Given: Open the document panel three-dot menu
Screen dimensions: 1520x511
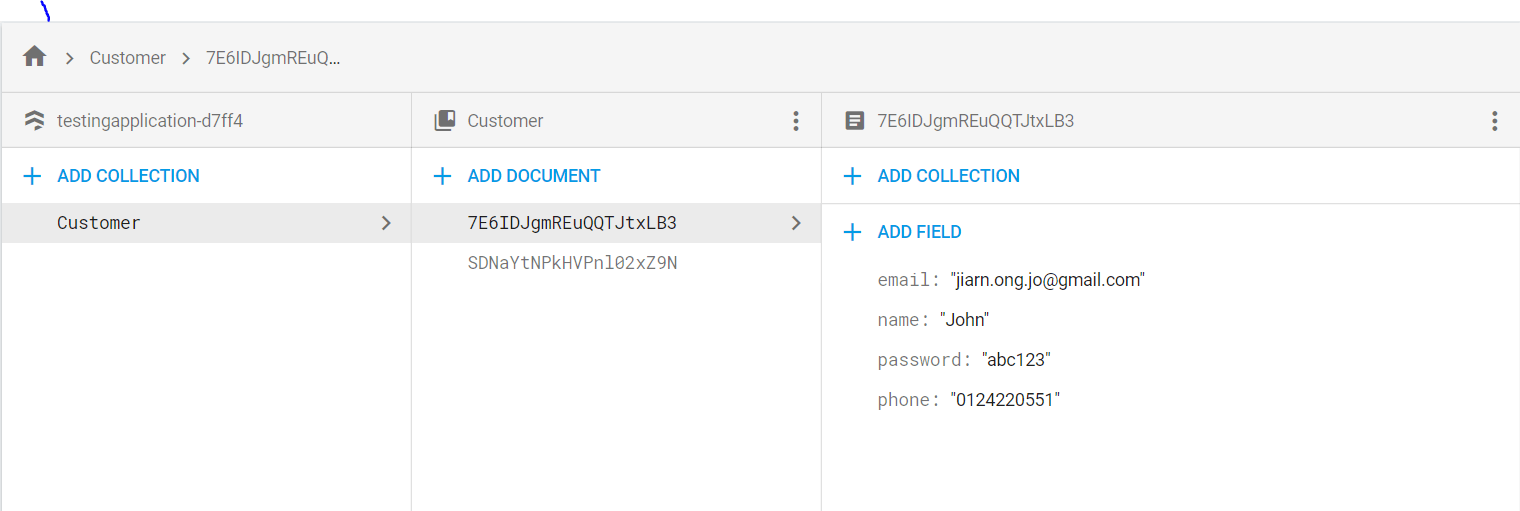Looking at the screenshot, I should [1494, 121].
